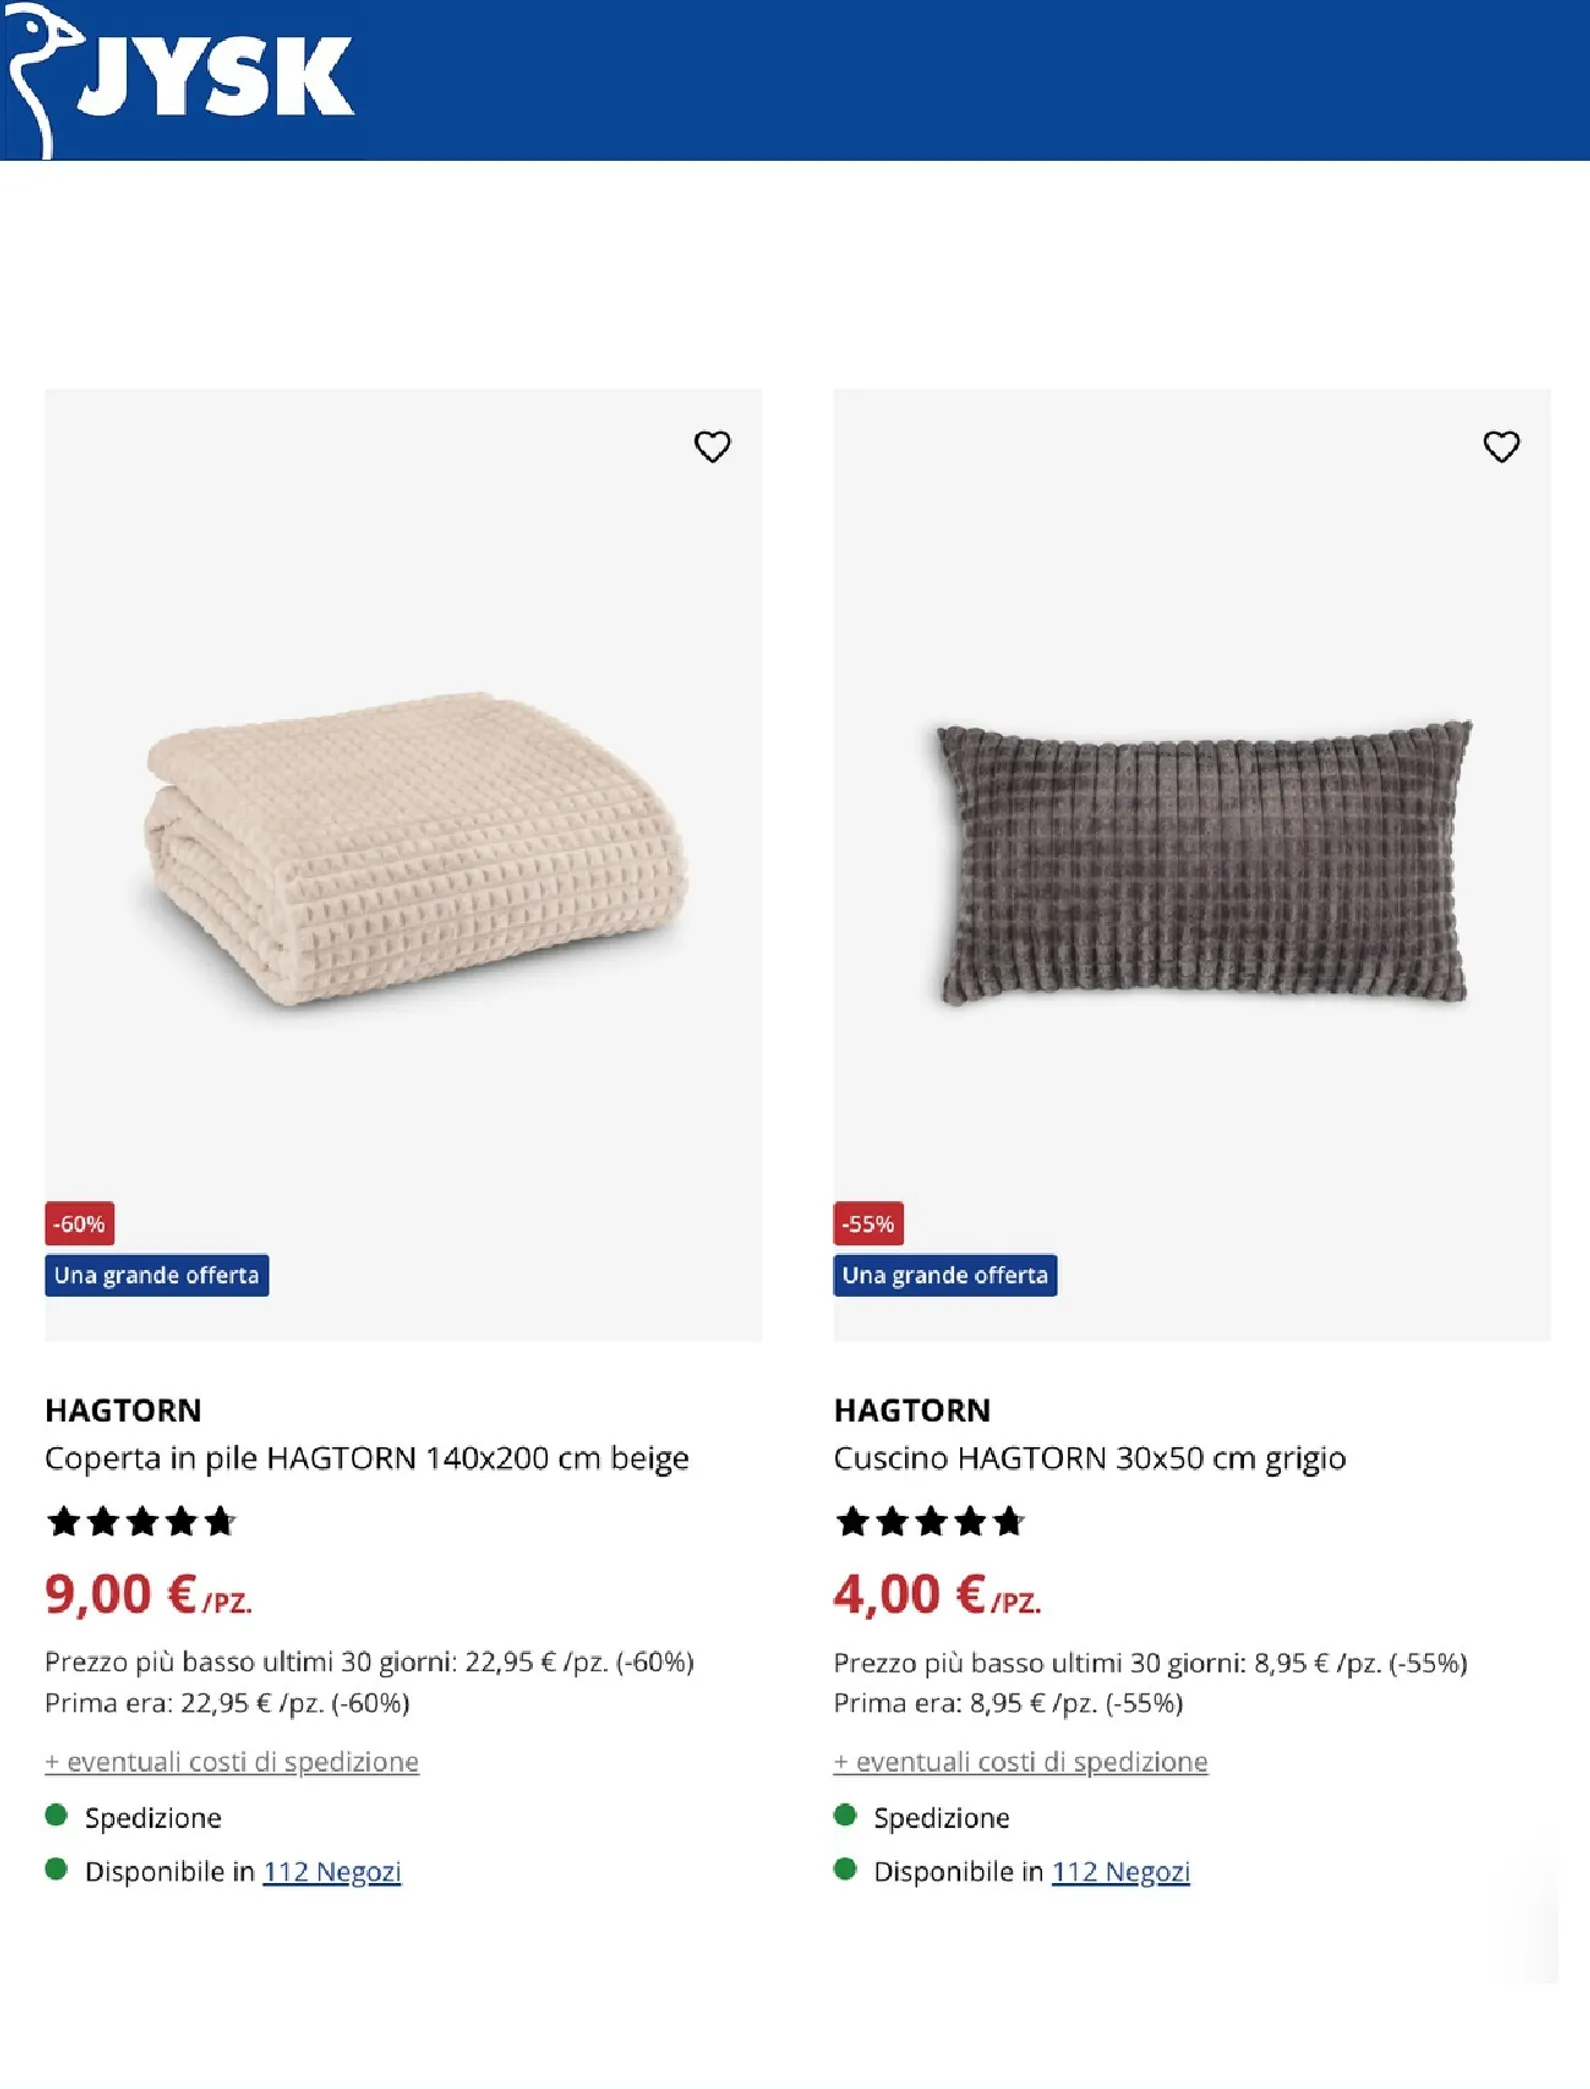
Task: Favorite the beige HAGTORN blanket with heart icon
Action: pos(712,446)
